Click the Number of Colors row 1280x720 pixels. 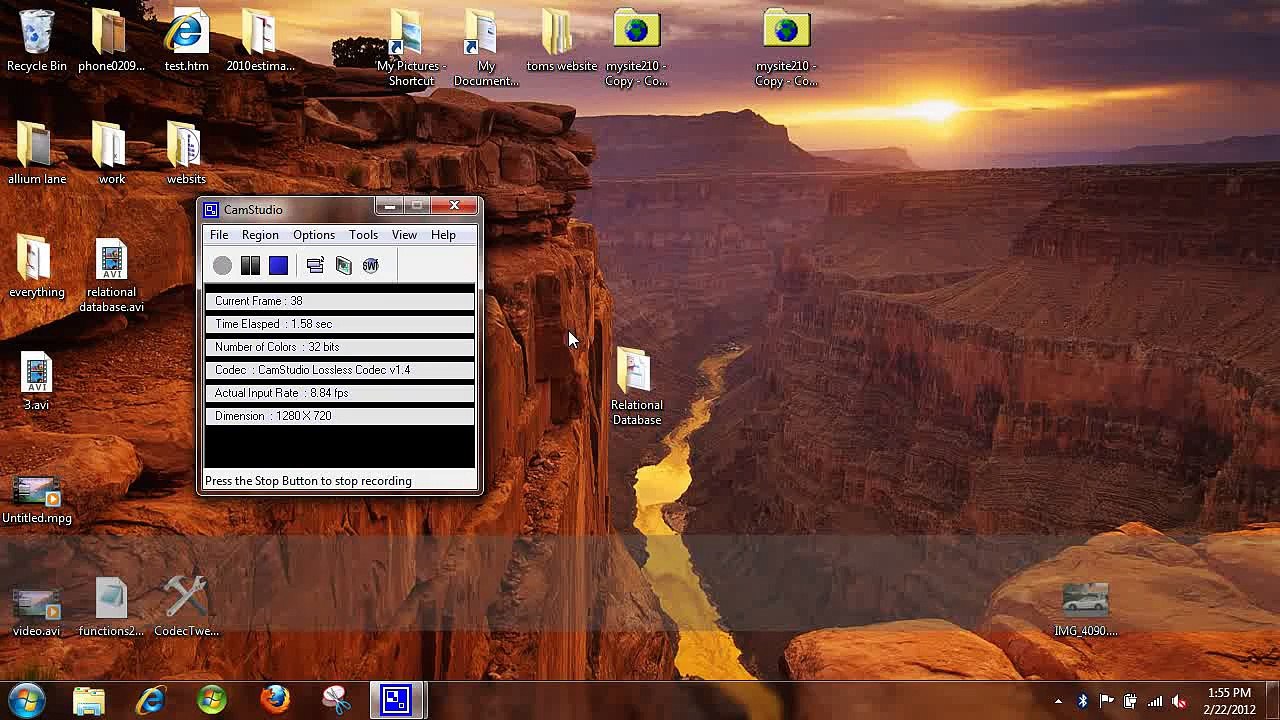(x=340, y=347)
